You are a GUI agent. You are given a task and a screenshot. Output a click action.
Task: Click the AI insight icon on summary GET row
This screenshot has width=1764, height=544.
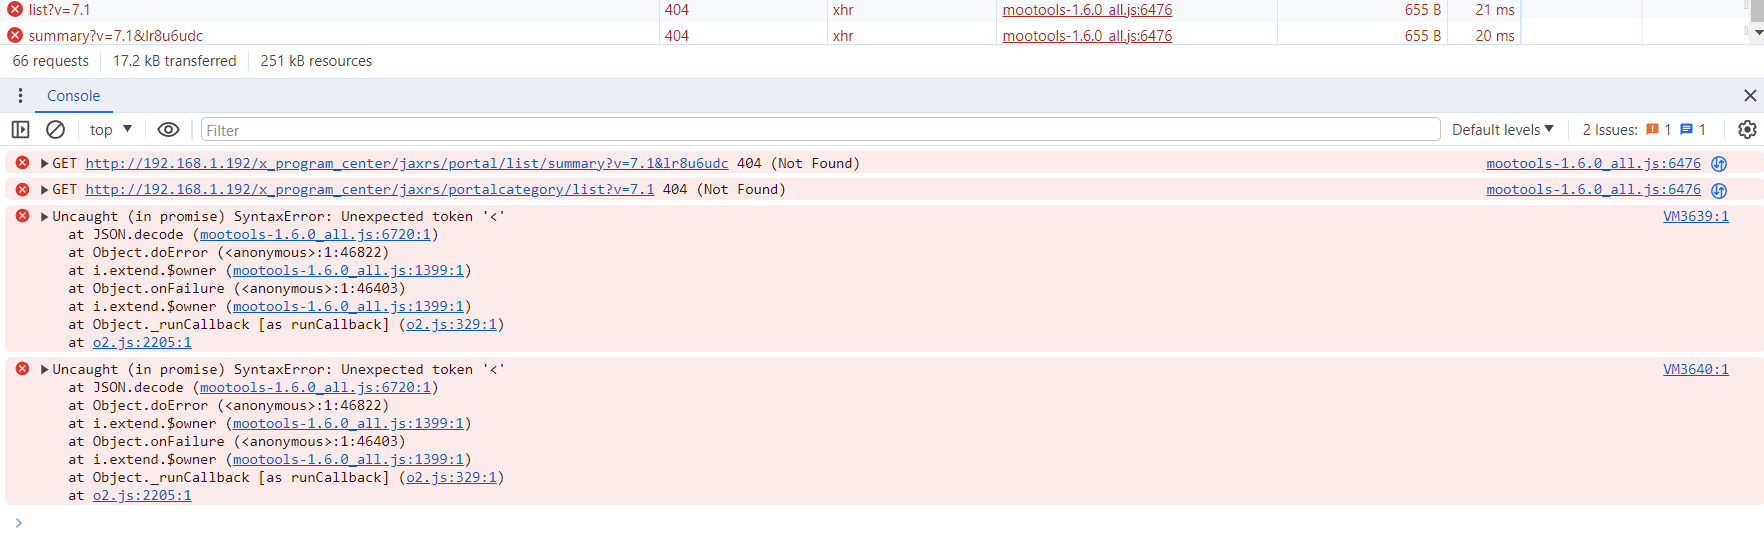coord(1719,164)
